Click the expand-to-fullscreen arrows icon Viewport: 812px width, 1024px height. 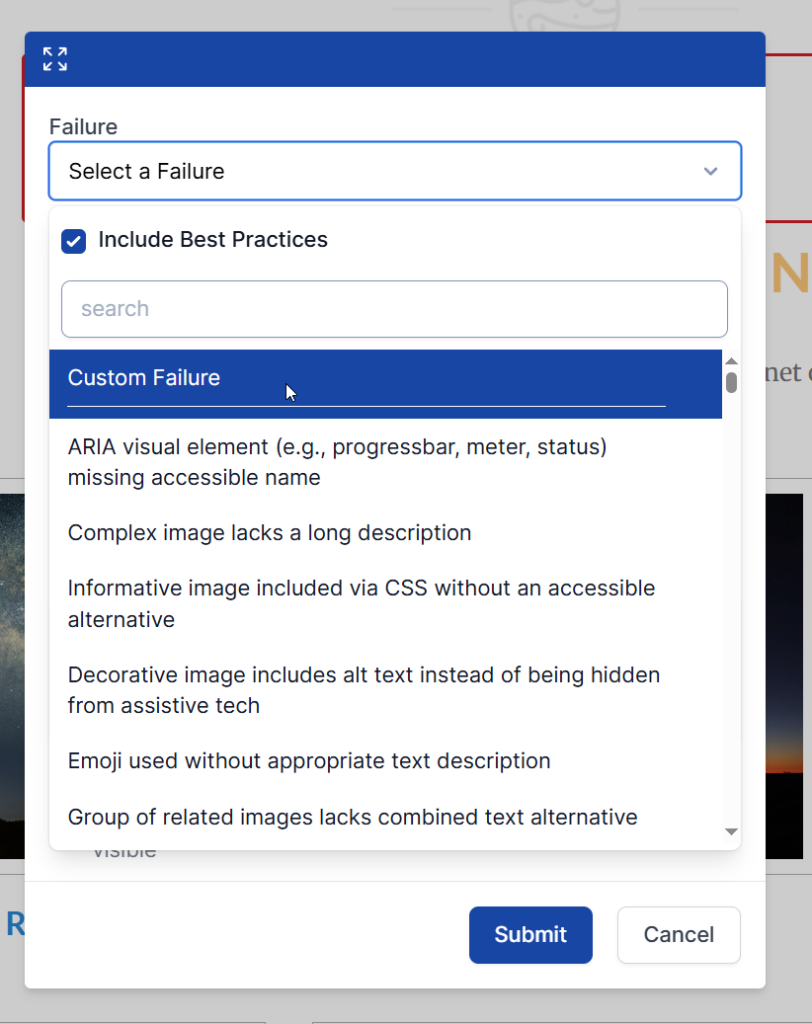(x=54, y=58)
